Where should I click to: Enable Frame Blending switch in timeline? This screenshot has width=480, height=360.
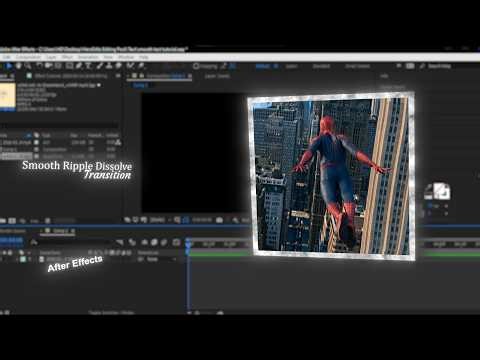[154, 242]
